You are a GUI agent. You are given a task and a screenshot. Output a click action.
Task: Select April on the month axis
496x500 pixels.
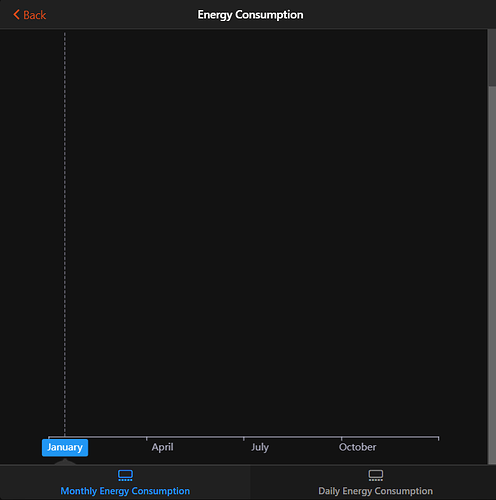pos(162,447)
